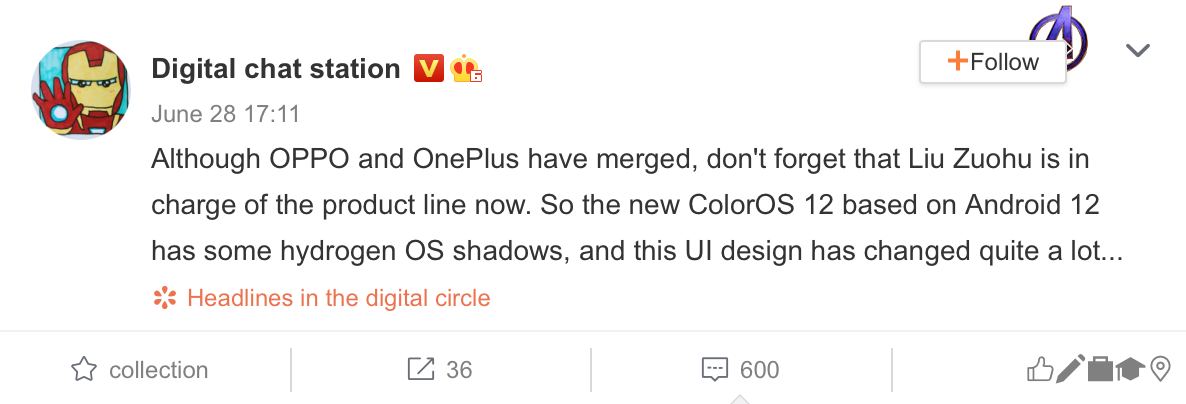Open the 600 comments count
The height and width of the screenshot is (404, 1186).
click(759, 370)
